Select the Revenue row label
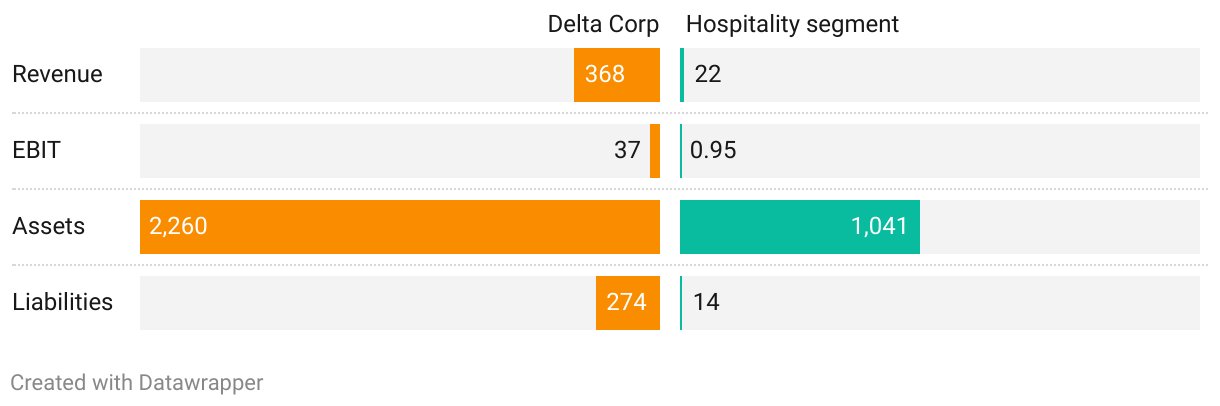 coord(57,74)
